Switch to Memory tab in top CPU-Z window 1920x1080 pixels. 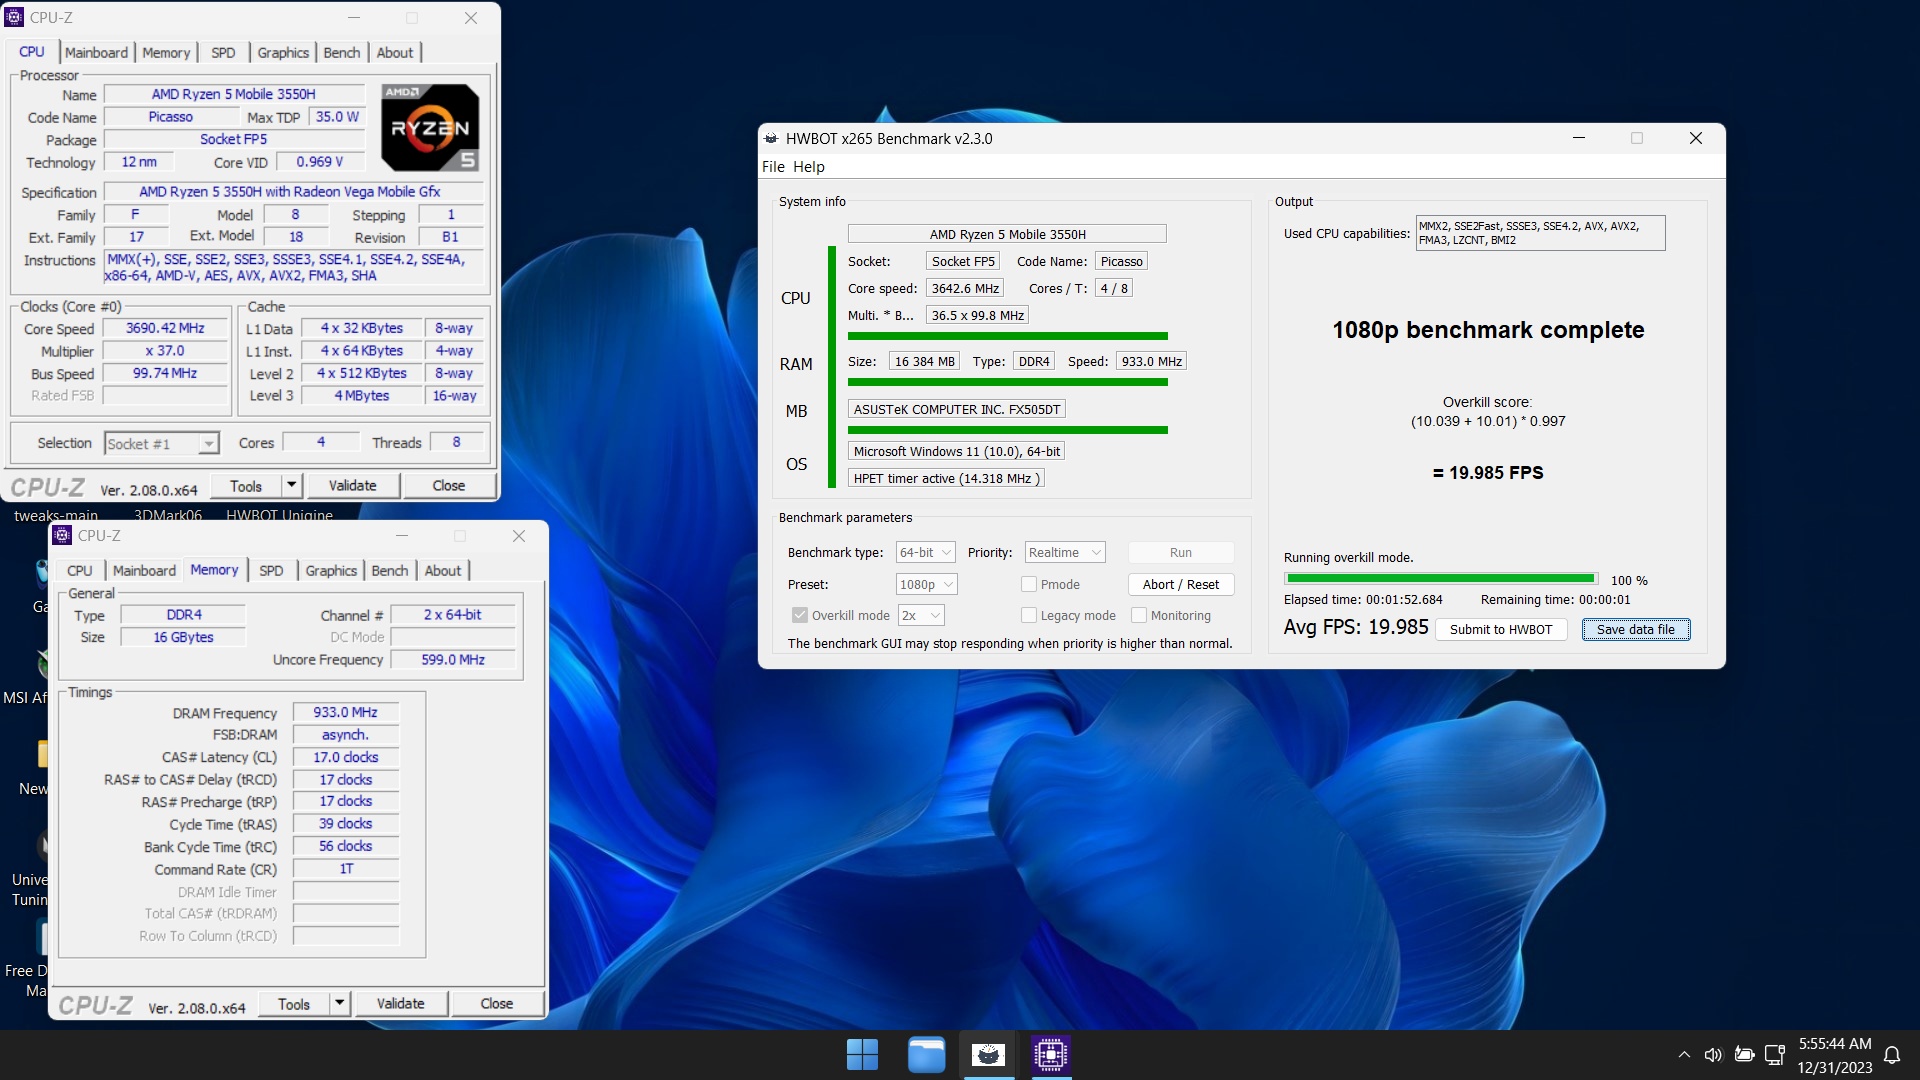click(166, 52)
